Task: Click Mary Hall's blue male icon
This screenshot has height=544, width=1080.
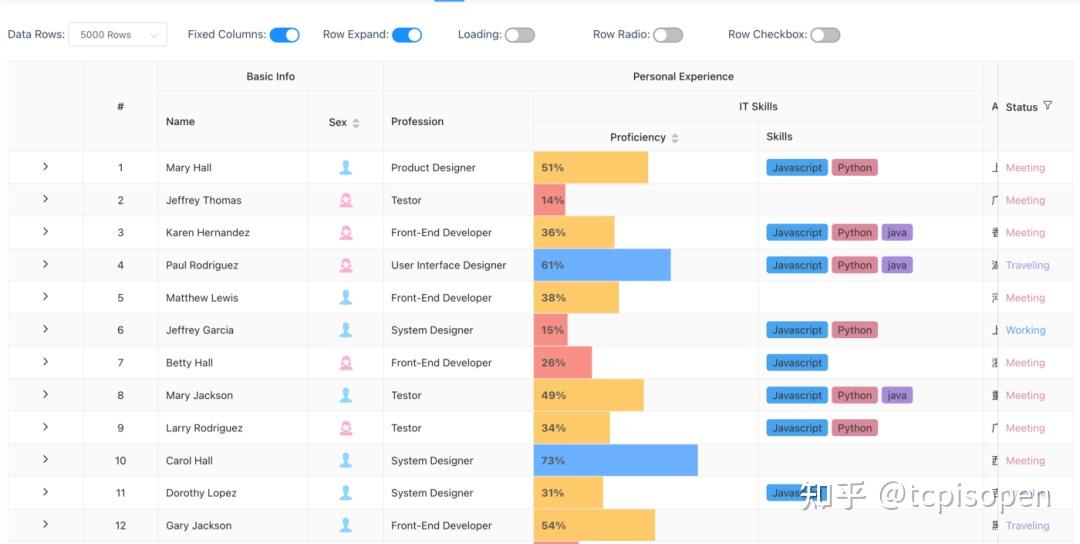Action: click(x=346, y=167)
